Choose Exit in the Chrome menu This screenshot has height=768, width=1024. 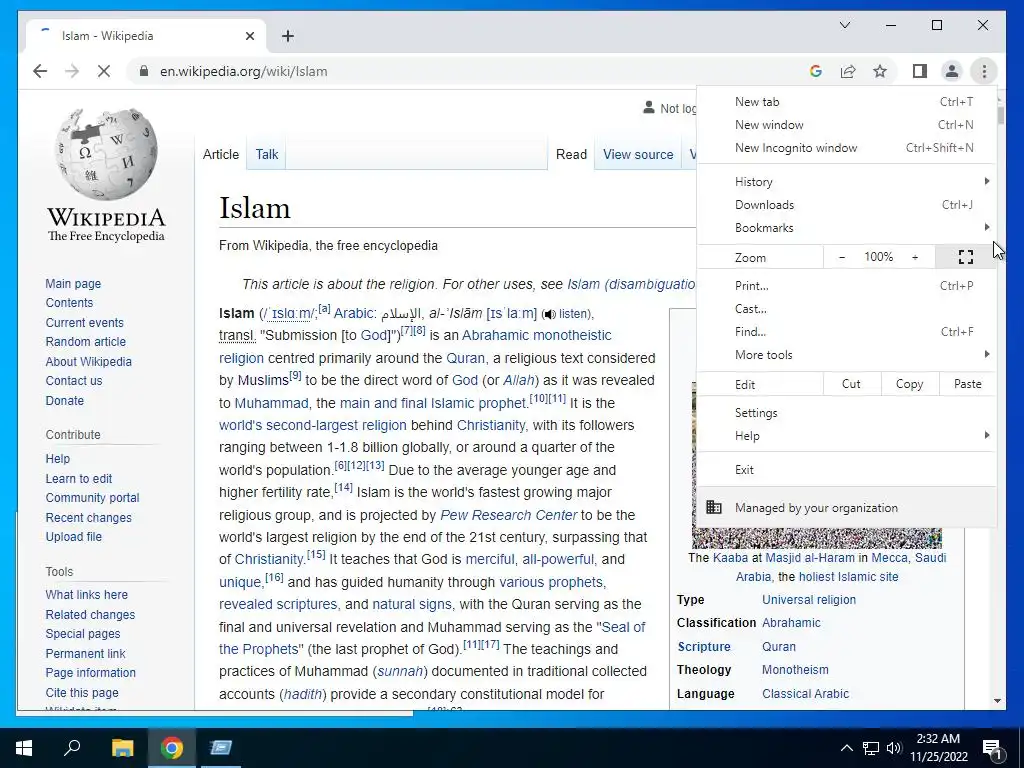846,470
